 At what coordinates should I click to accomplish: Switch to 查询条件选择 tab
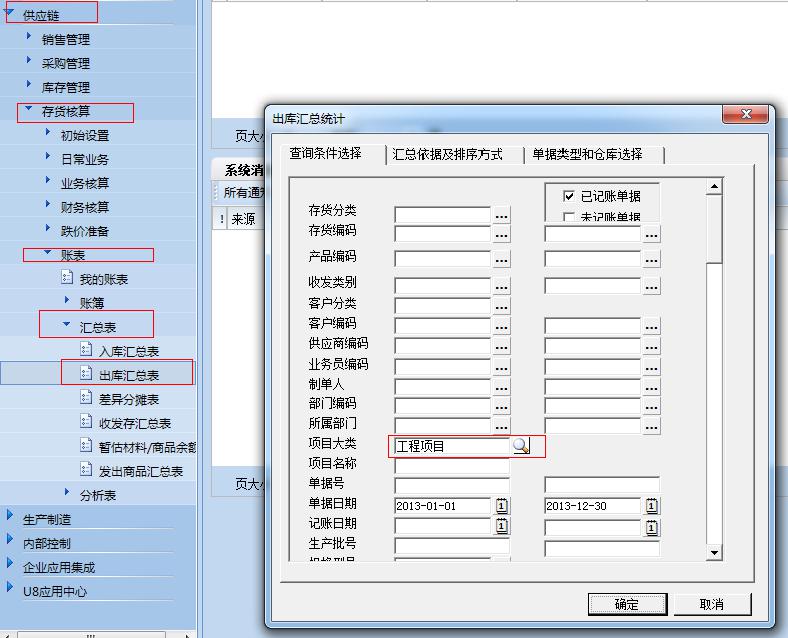click(x=326, y=153)
